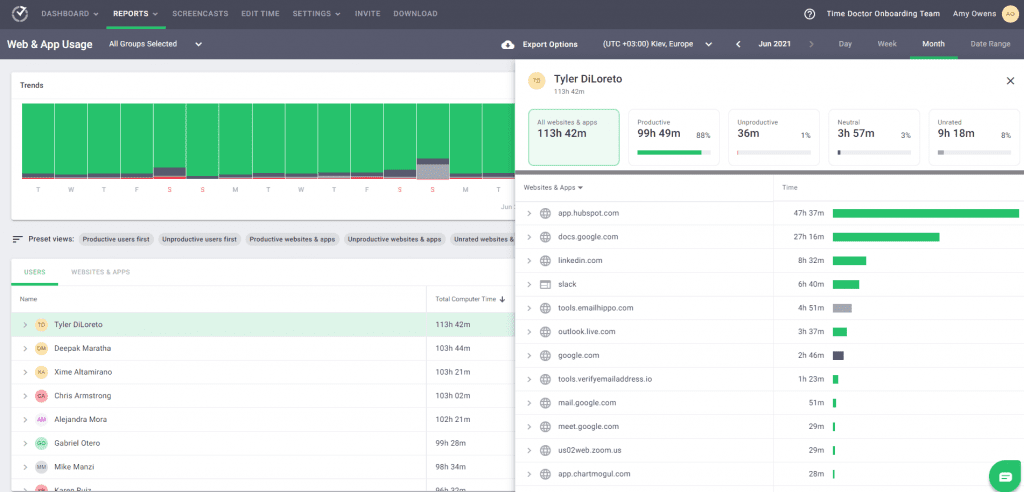This screenshot has width=1024, height=492.
Task: Click tools.emailhippo.com gray time bar
Action: coord(842,308)
